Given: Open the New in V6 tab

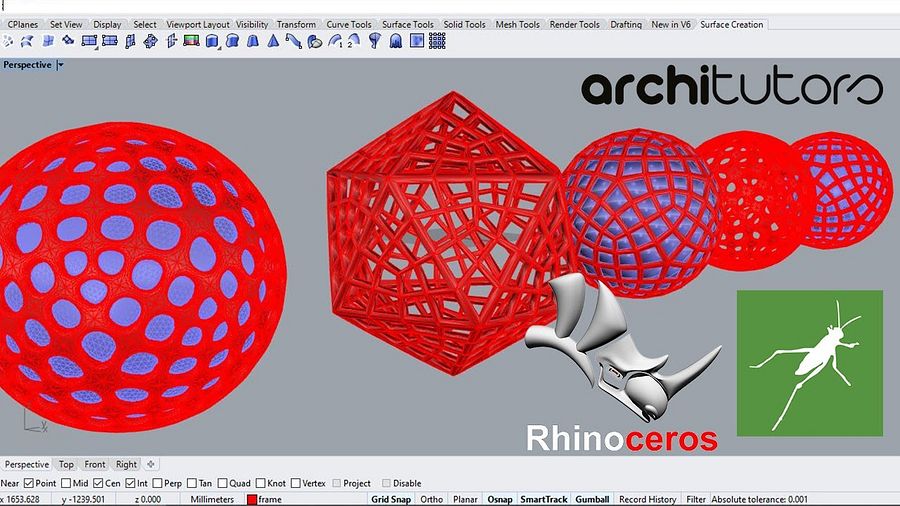Looking at the screenshot, I should tap(670, 24).
